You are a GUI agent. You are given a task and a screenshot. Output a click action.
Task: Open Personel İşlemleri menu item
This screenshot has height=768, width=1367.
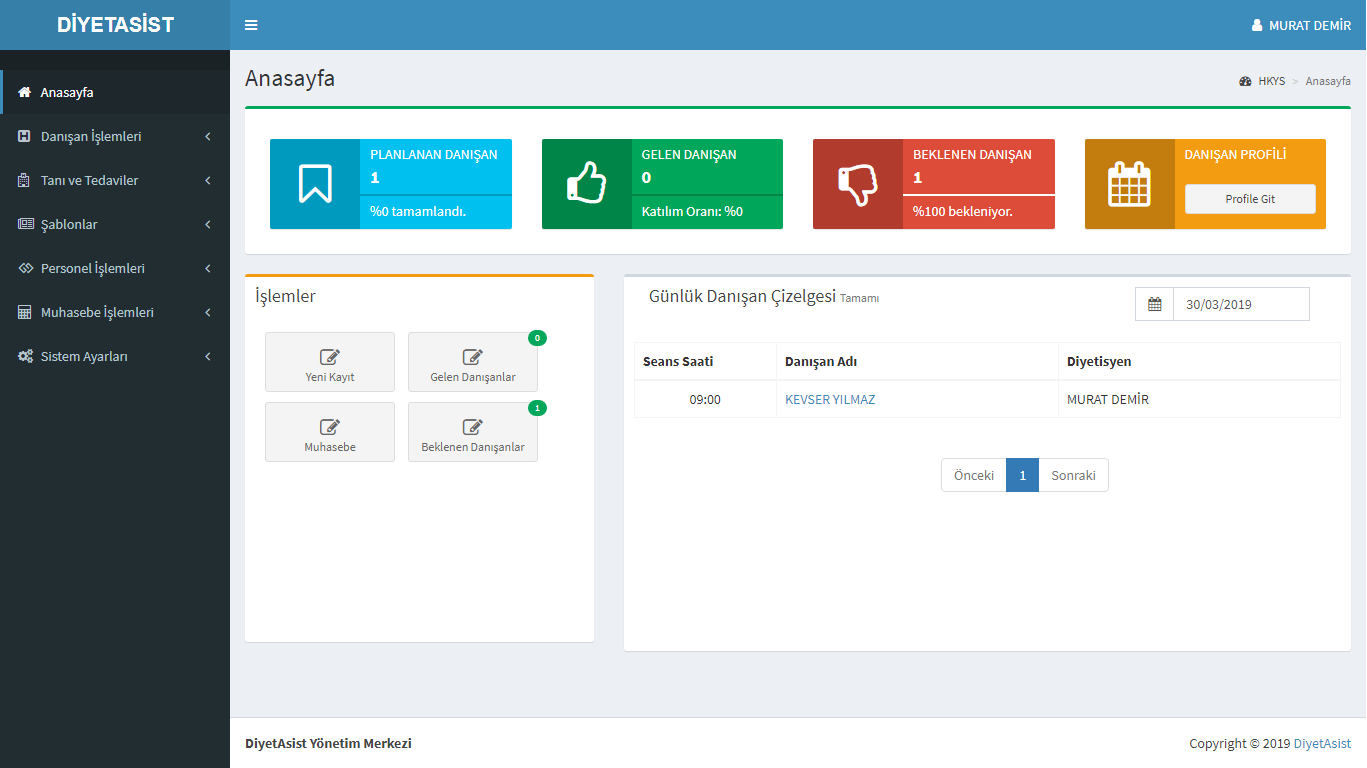[x=115, y=268]
